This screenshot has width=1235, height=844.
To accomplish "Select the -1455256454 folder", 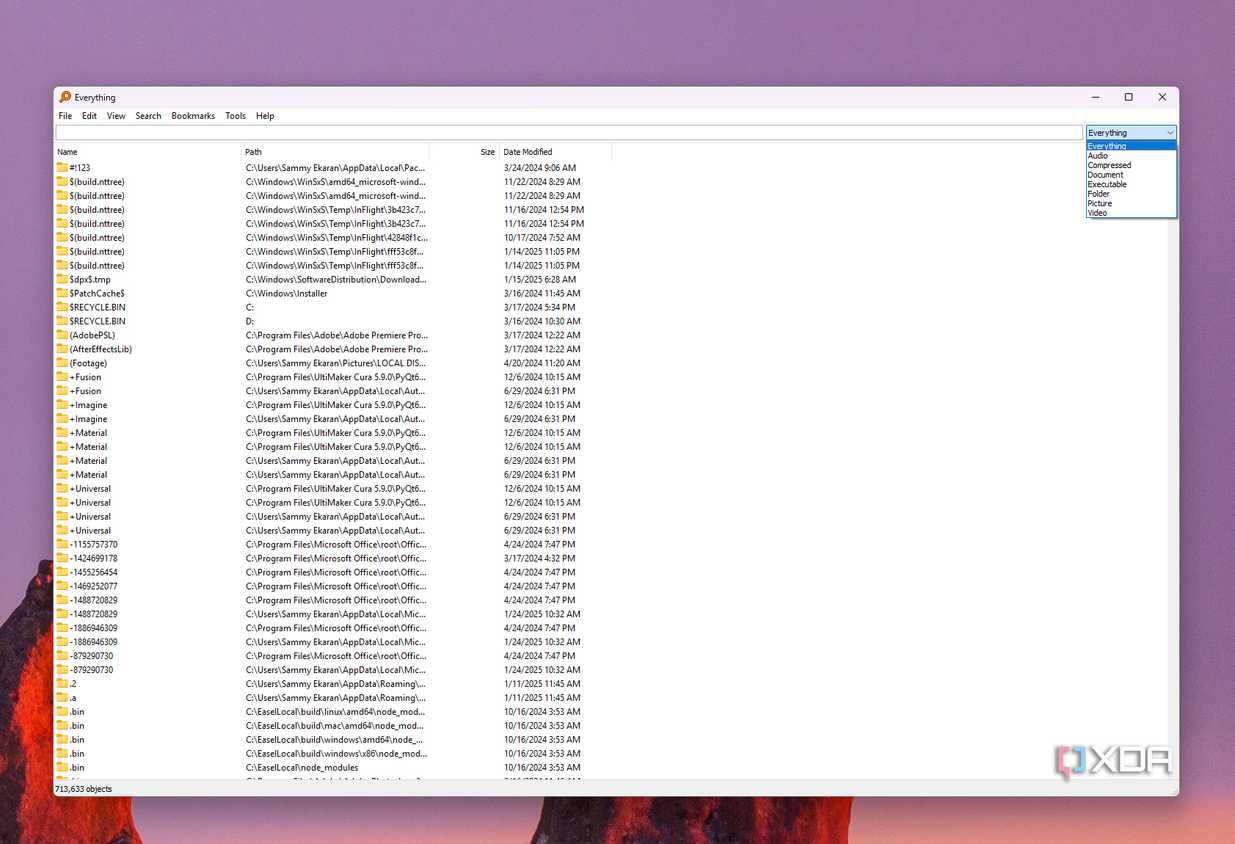I will pos(93,572).
